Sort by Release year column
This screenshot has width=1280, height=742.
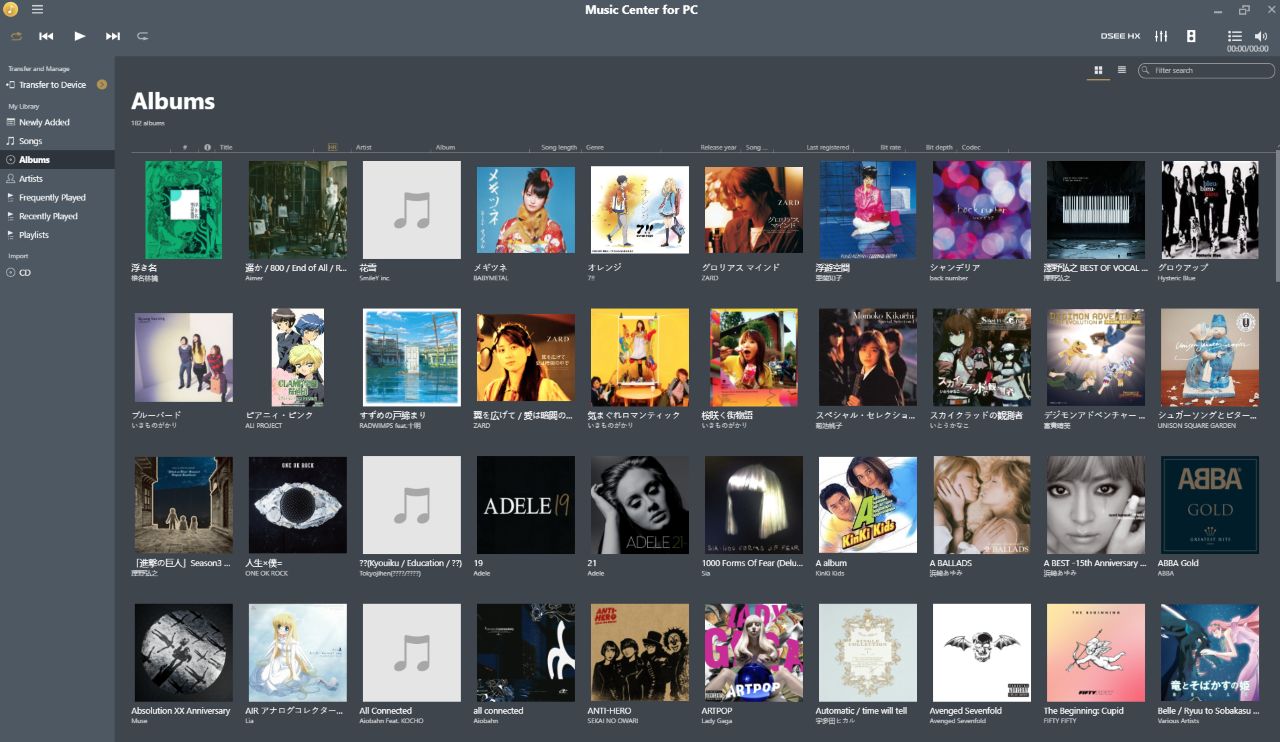click(x=718, y=147)
